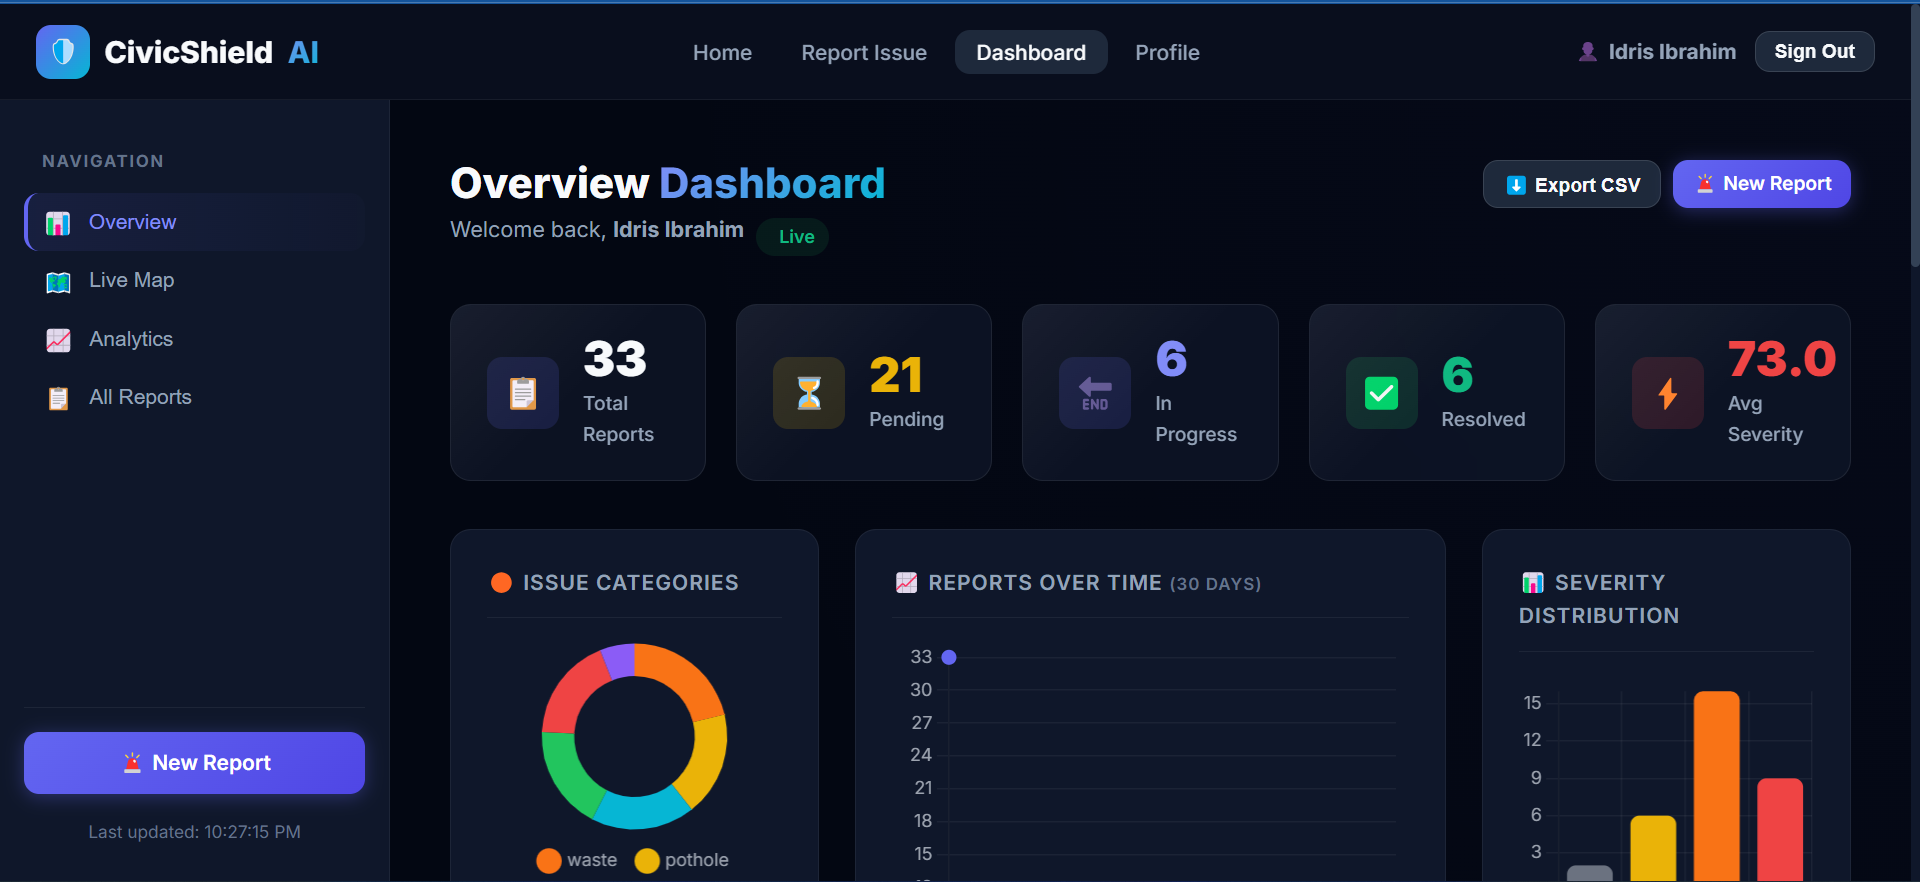The image size is (1920, 882).
Task: Click the Export CSV button
Action: [x=1571, y=185]
